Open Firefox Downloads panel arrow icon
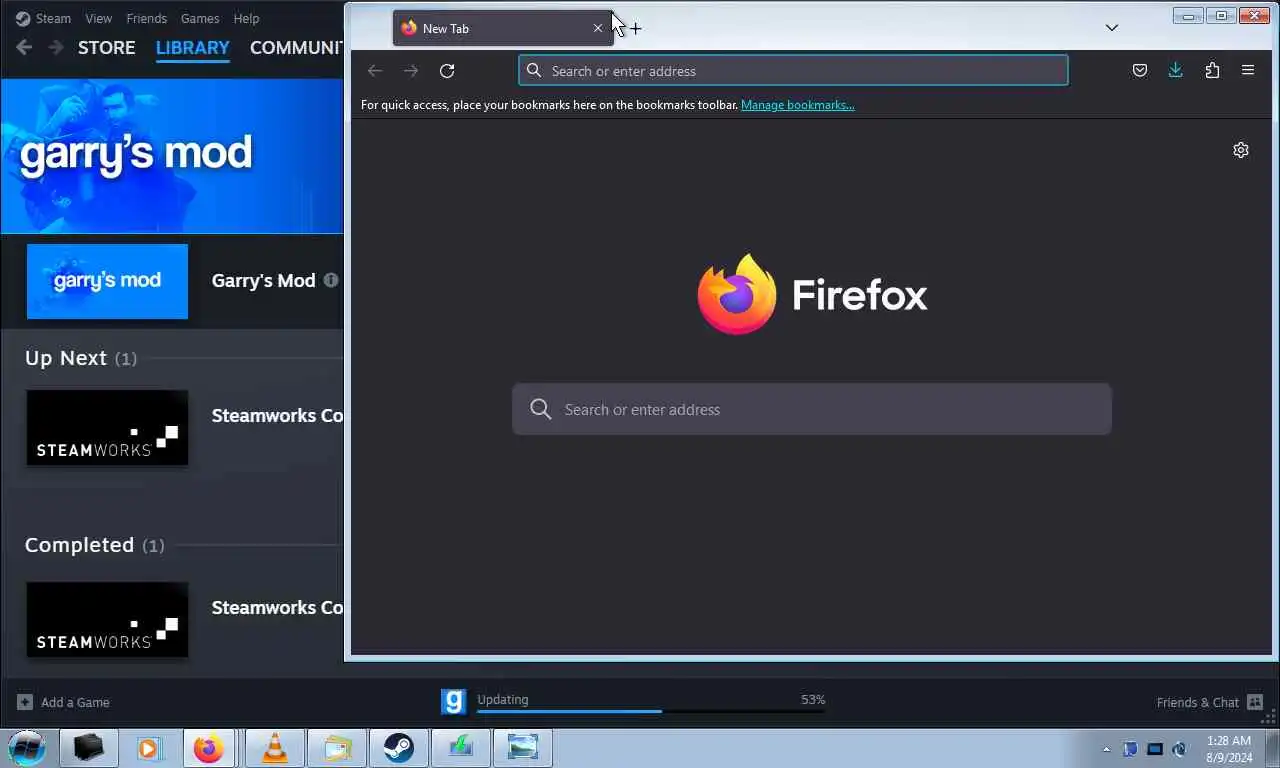This screenshot has height=768, width=1280. pos(1176,71)
